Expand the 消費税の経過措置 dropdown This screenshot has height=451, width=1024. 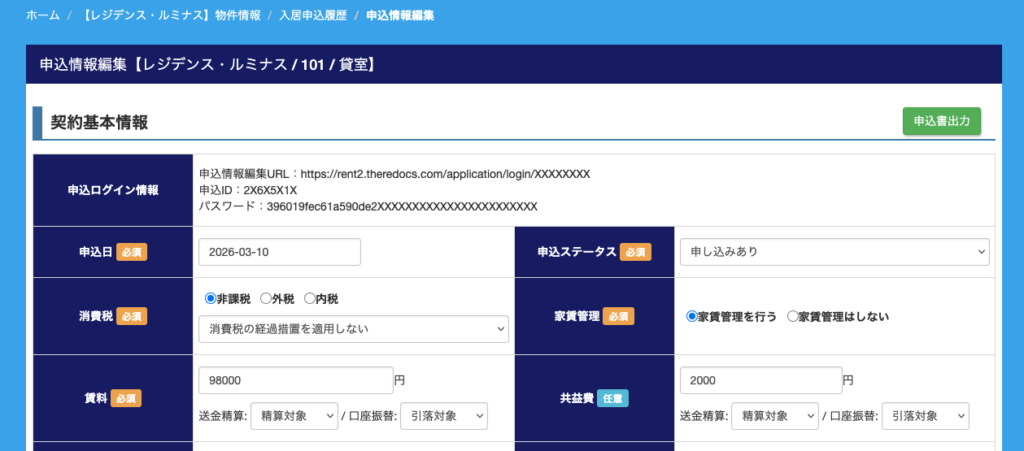click(x=353, y=329)
